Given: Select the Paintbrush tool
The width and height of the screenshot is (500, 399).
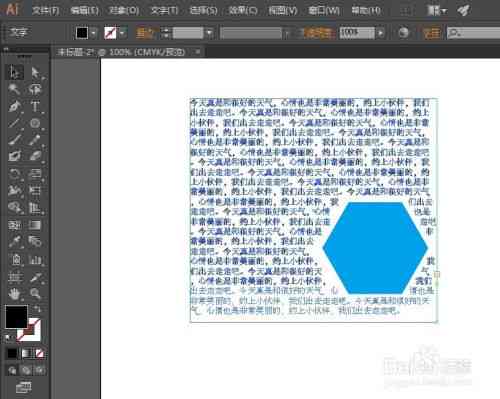Looking at the screenshot, I should 15,140.
